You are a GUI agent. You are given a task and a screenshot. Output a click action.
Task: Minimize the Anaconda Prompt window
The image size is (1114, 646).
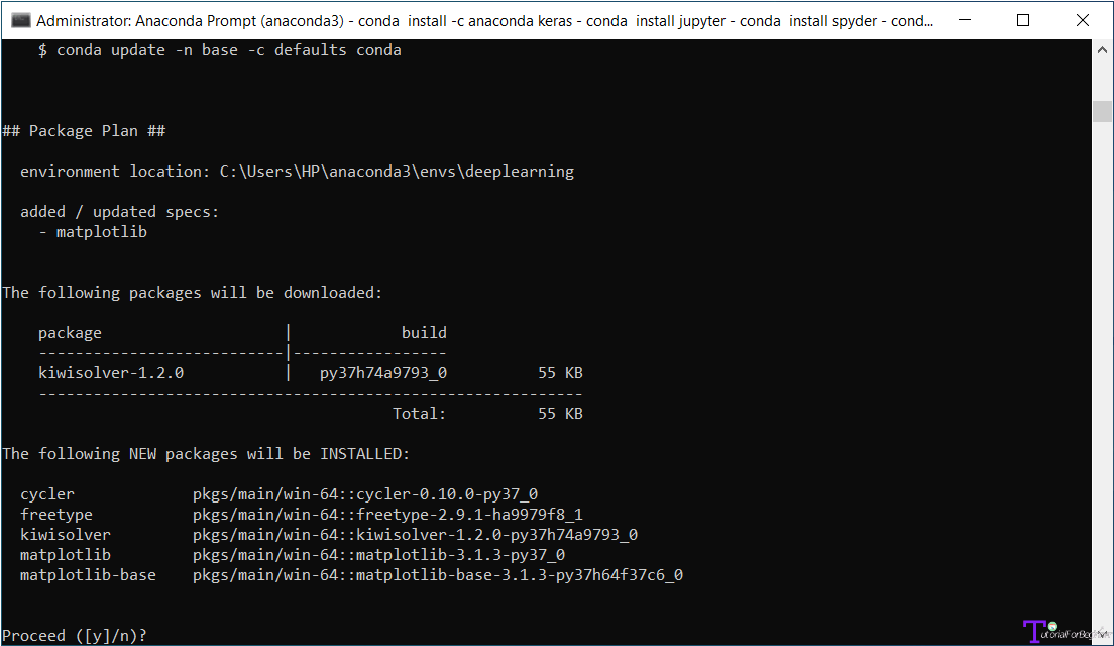[x=964, y=20]
